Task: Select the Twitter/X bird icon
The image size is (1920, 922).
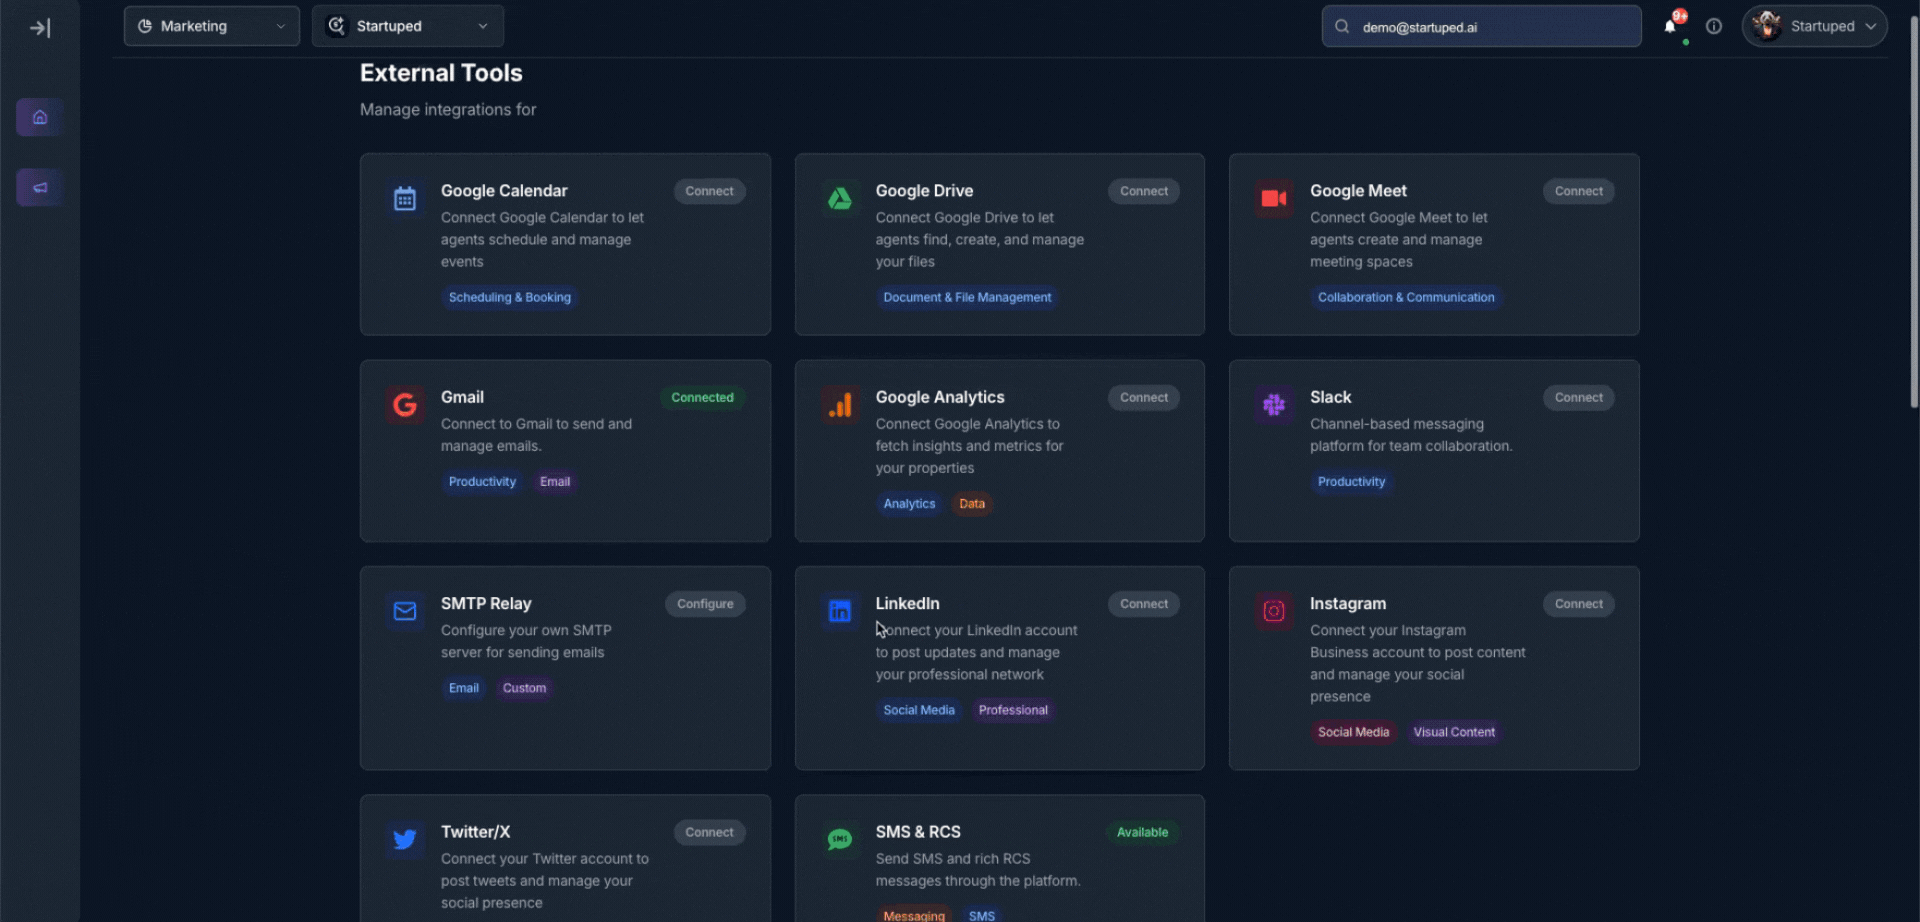Action: click(404, 839)
